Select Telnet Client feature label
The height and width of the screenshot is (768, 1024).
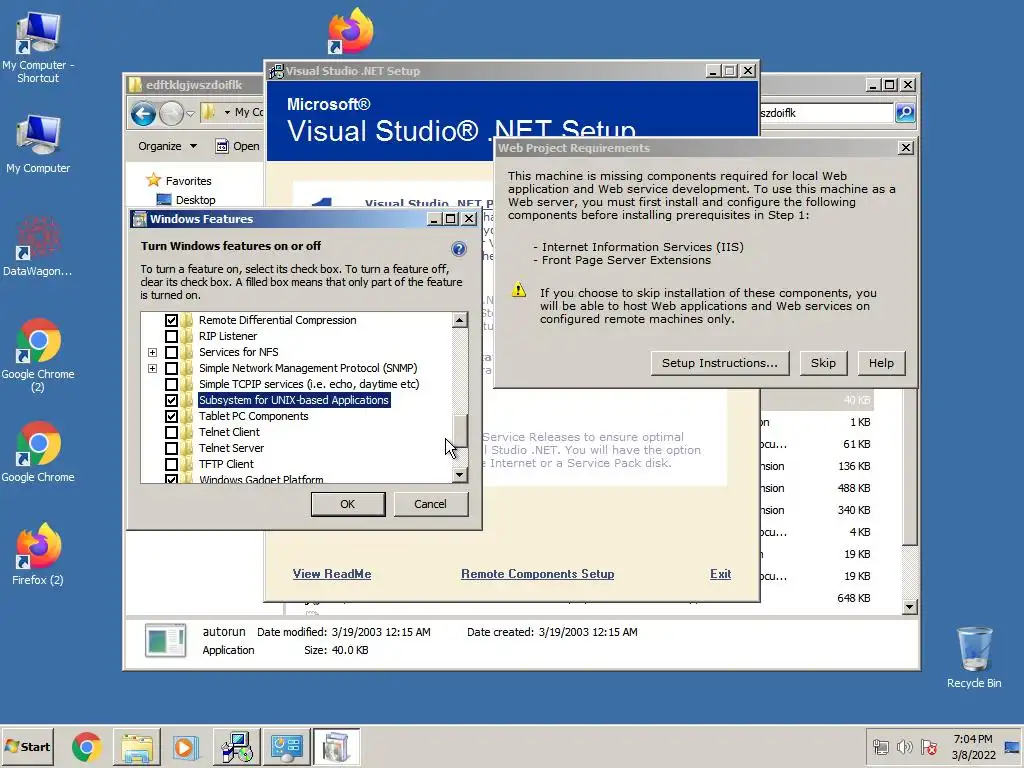point(229,432)
